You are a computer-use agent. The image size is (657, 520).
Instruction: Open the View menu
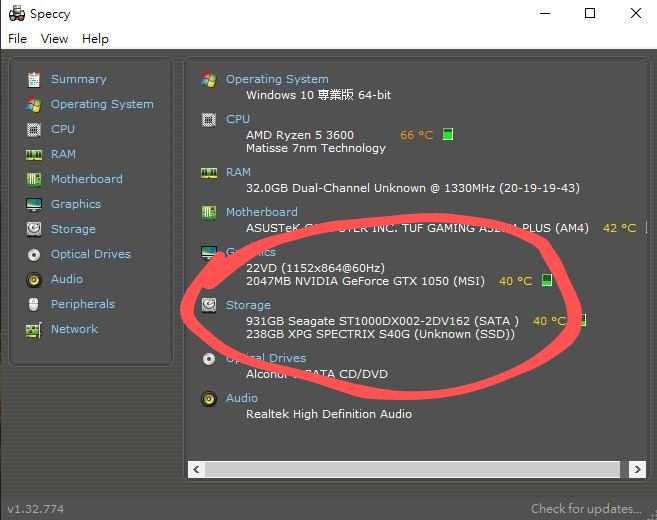54,38
